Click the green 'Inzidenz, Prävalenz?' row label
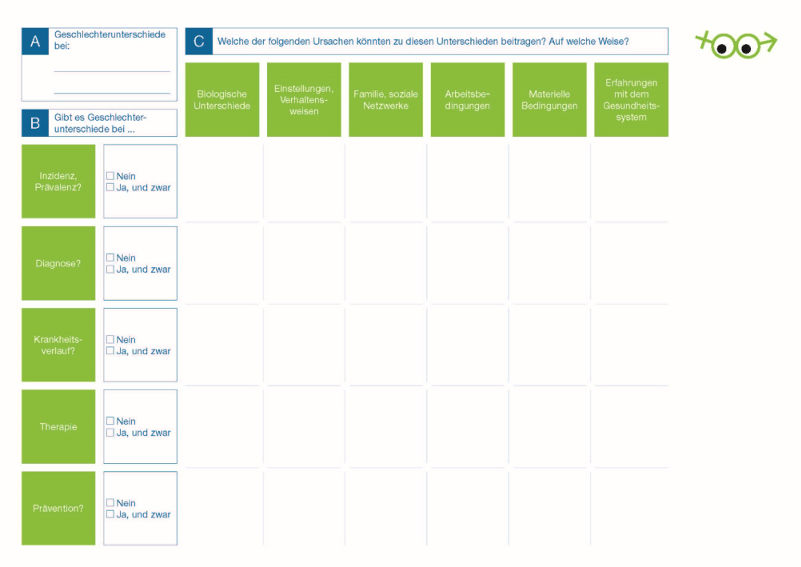 (x=59, y=181)
